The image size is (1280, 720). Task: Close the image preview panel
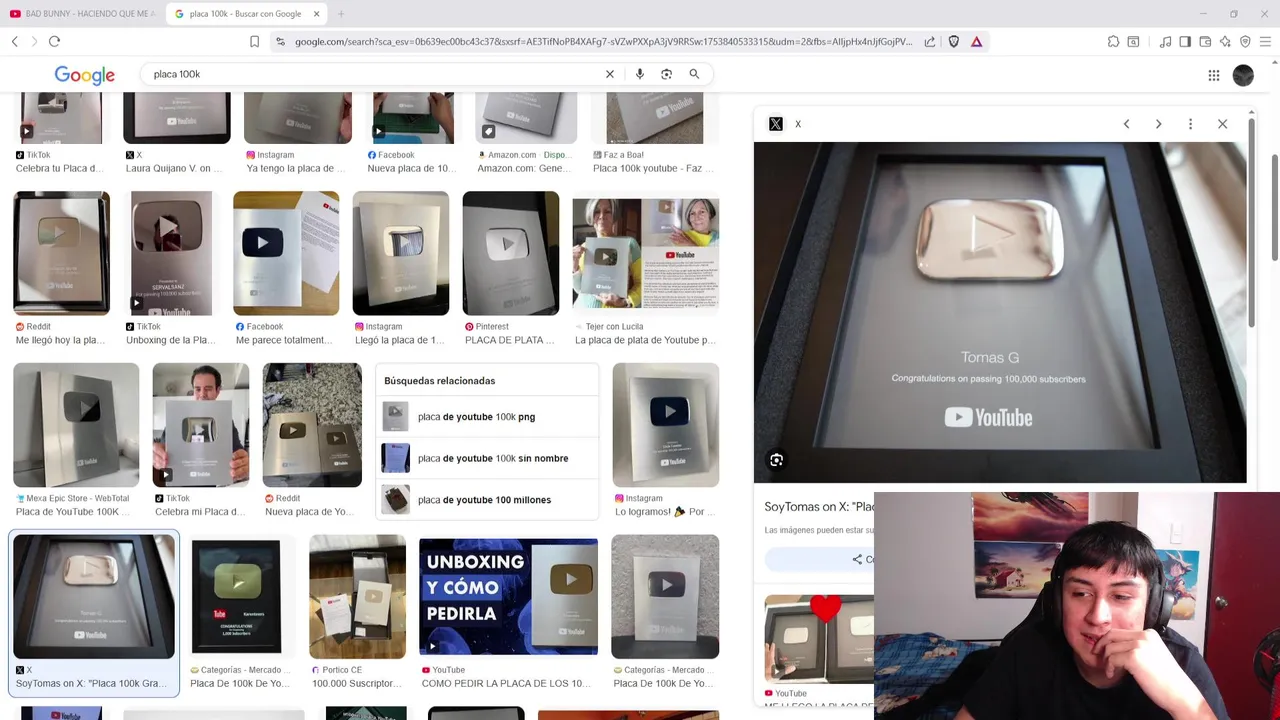1222,124
